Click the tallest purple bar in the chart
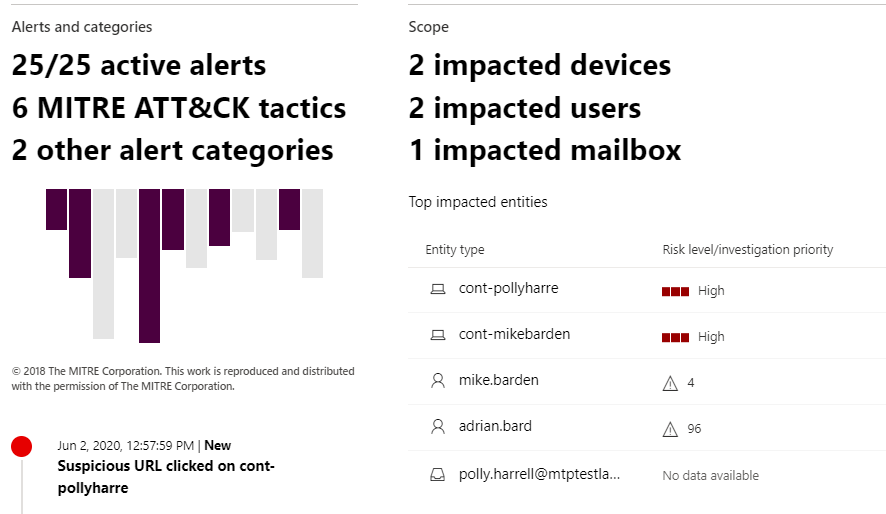Image resolution: width=886 pixels, height=514 pixels. click(150, 265)
